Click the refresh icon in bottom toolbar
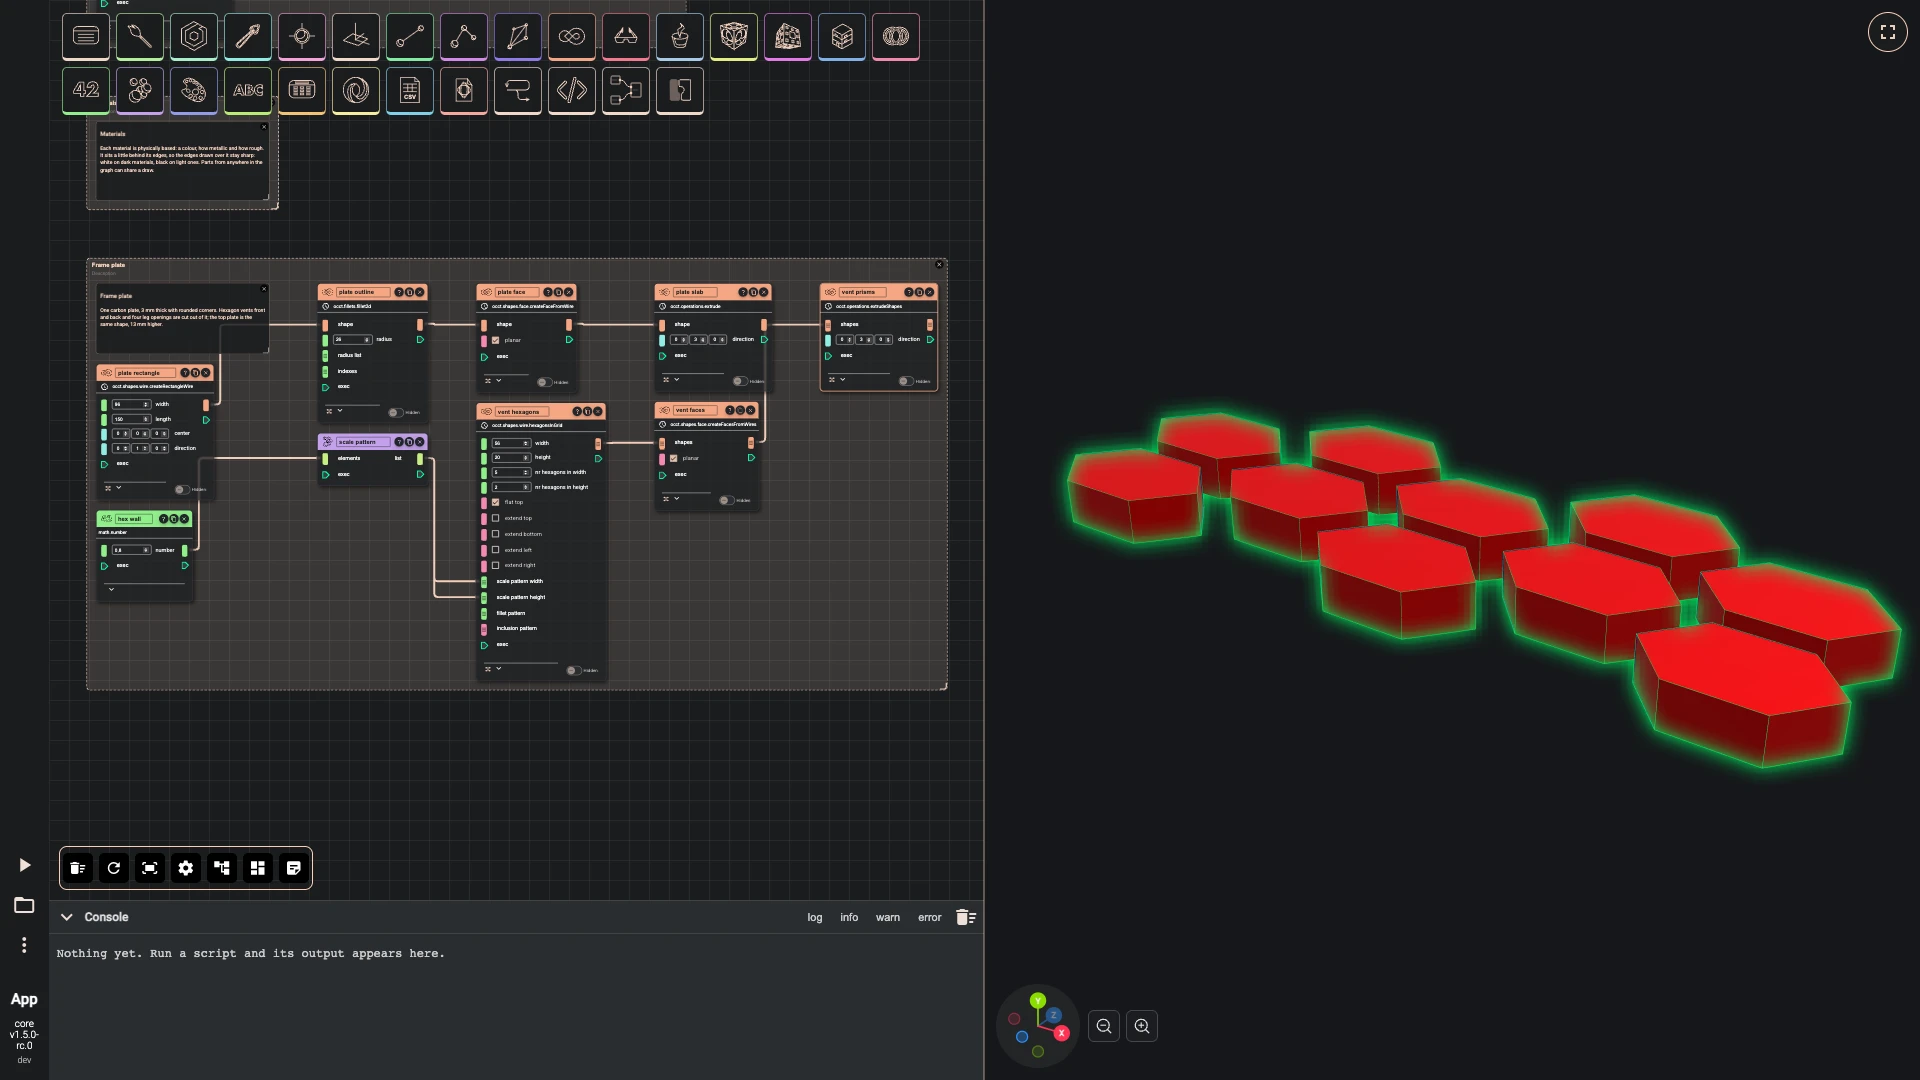 114,868
